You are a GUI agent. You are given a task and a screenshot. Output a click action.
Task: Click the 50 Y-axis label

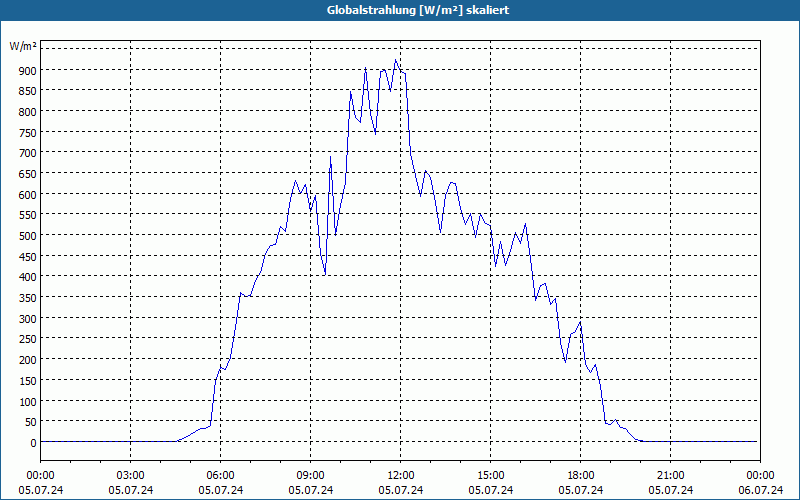click(31, 422)
